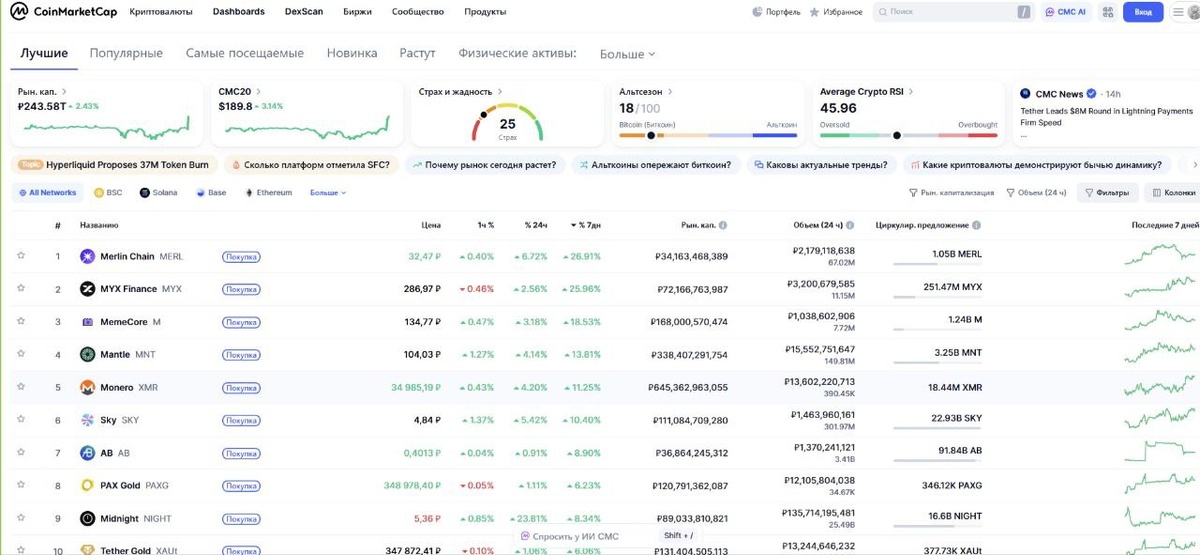Expand Больше networks dropdown
The image size is (1200, 555).
point(328,192)
